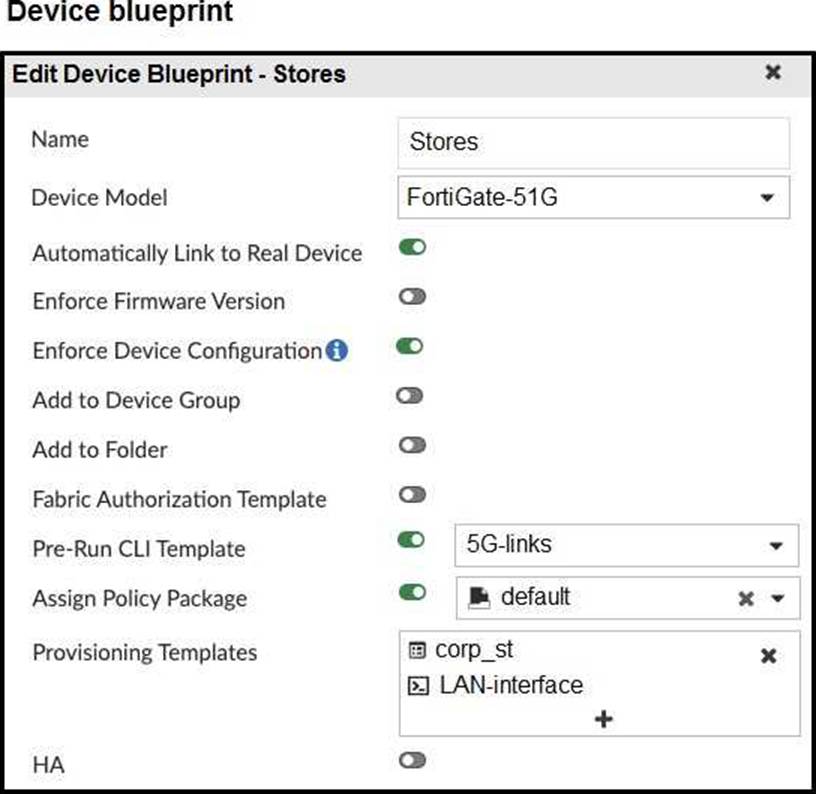This screenshot has width=816, height=794.
Task: Enable the Enforce Firmware Version toggle
Action: point(411,297)
